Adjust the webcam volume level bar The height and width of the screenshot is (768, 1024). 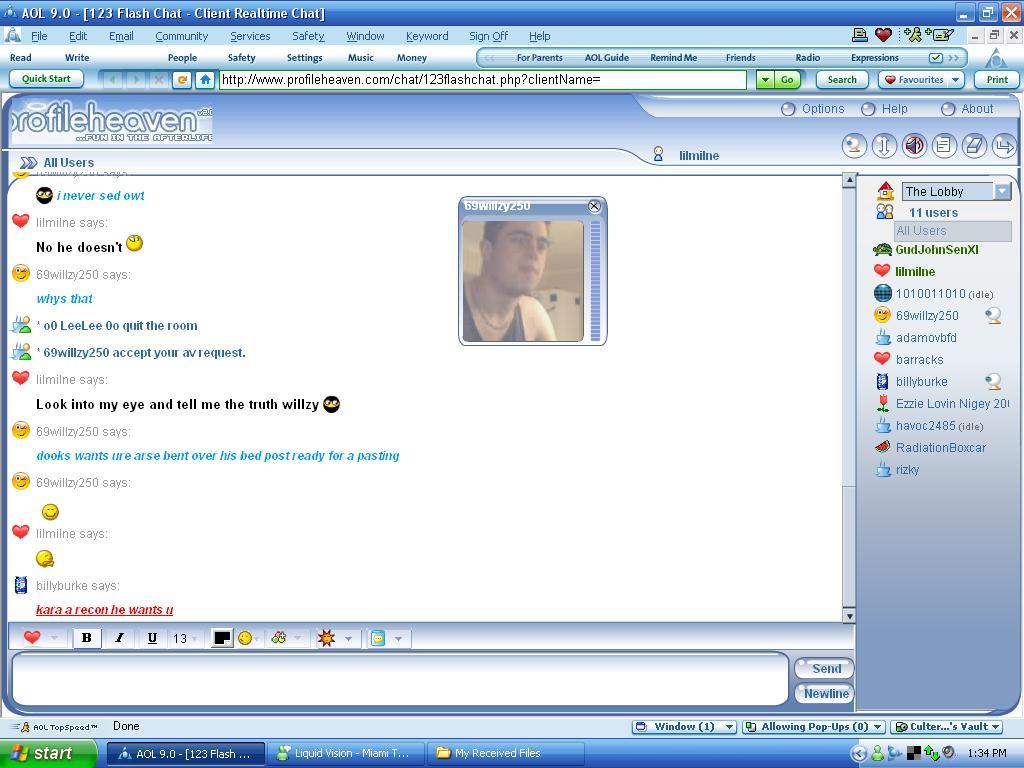click(595, 281)
